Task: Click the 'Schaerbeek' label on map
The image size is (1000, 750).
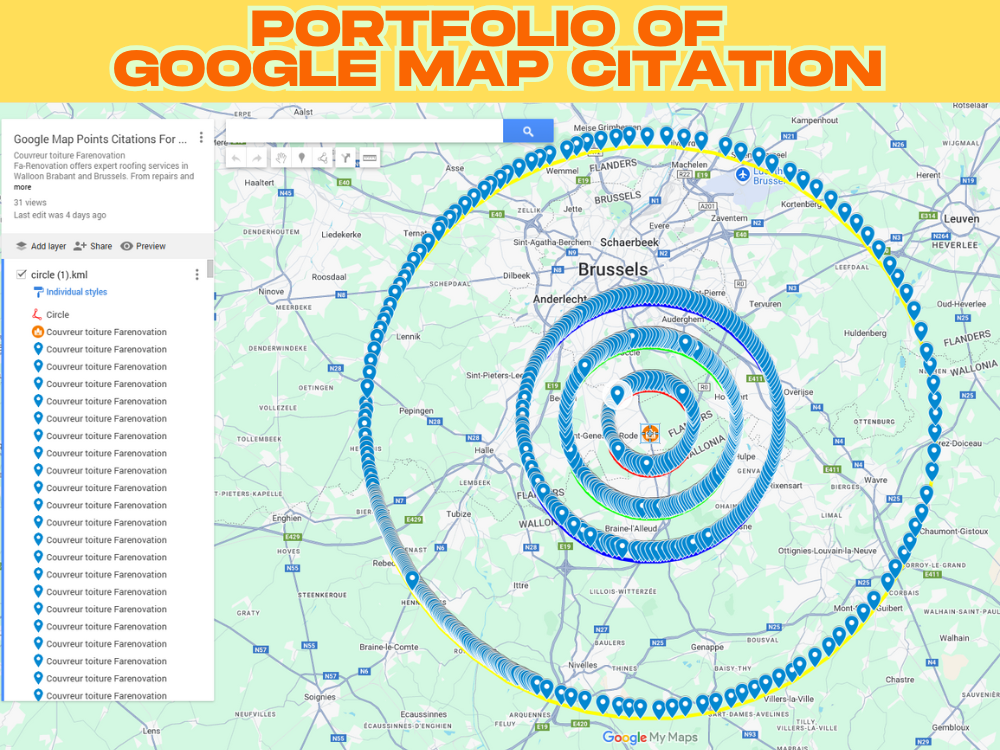Action: tap(629, 242)
